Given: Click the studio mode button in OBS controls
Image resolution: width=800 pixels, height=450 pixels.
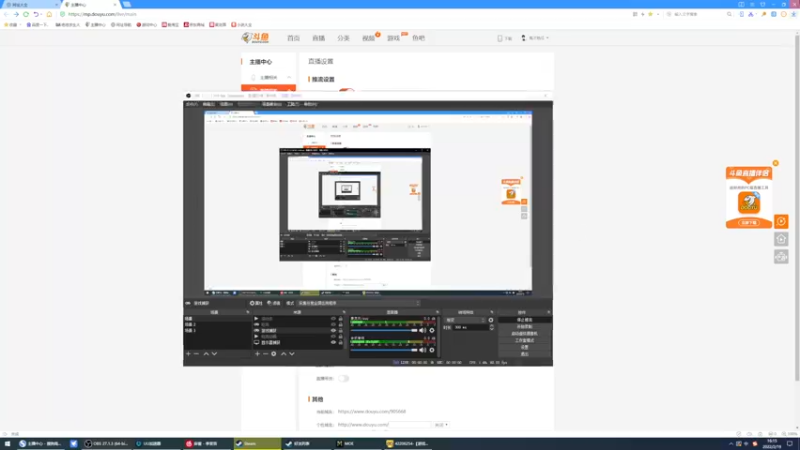Looking at the screenshot, I should pos(524,340).
